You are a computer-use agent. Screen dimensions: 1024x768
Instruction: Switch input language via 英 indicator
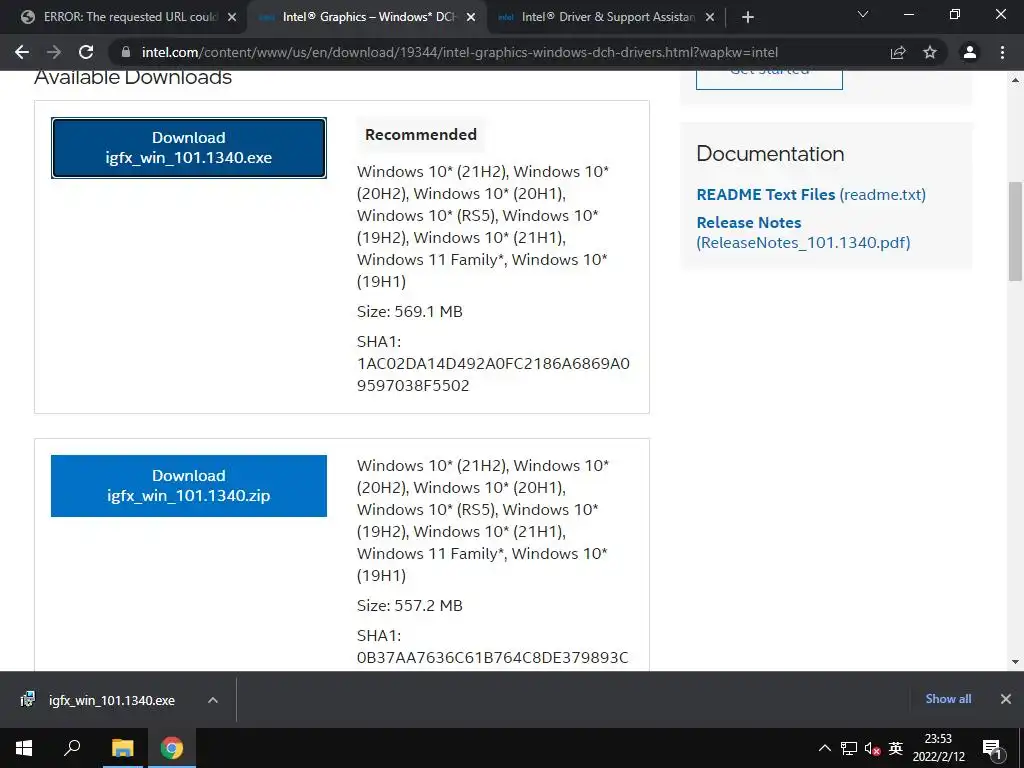pyautogui.click(x=895, y=748)
